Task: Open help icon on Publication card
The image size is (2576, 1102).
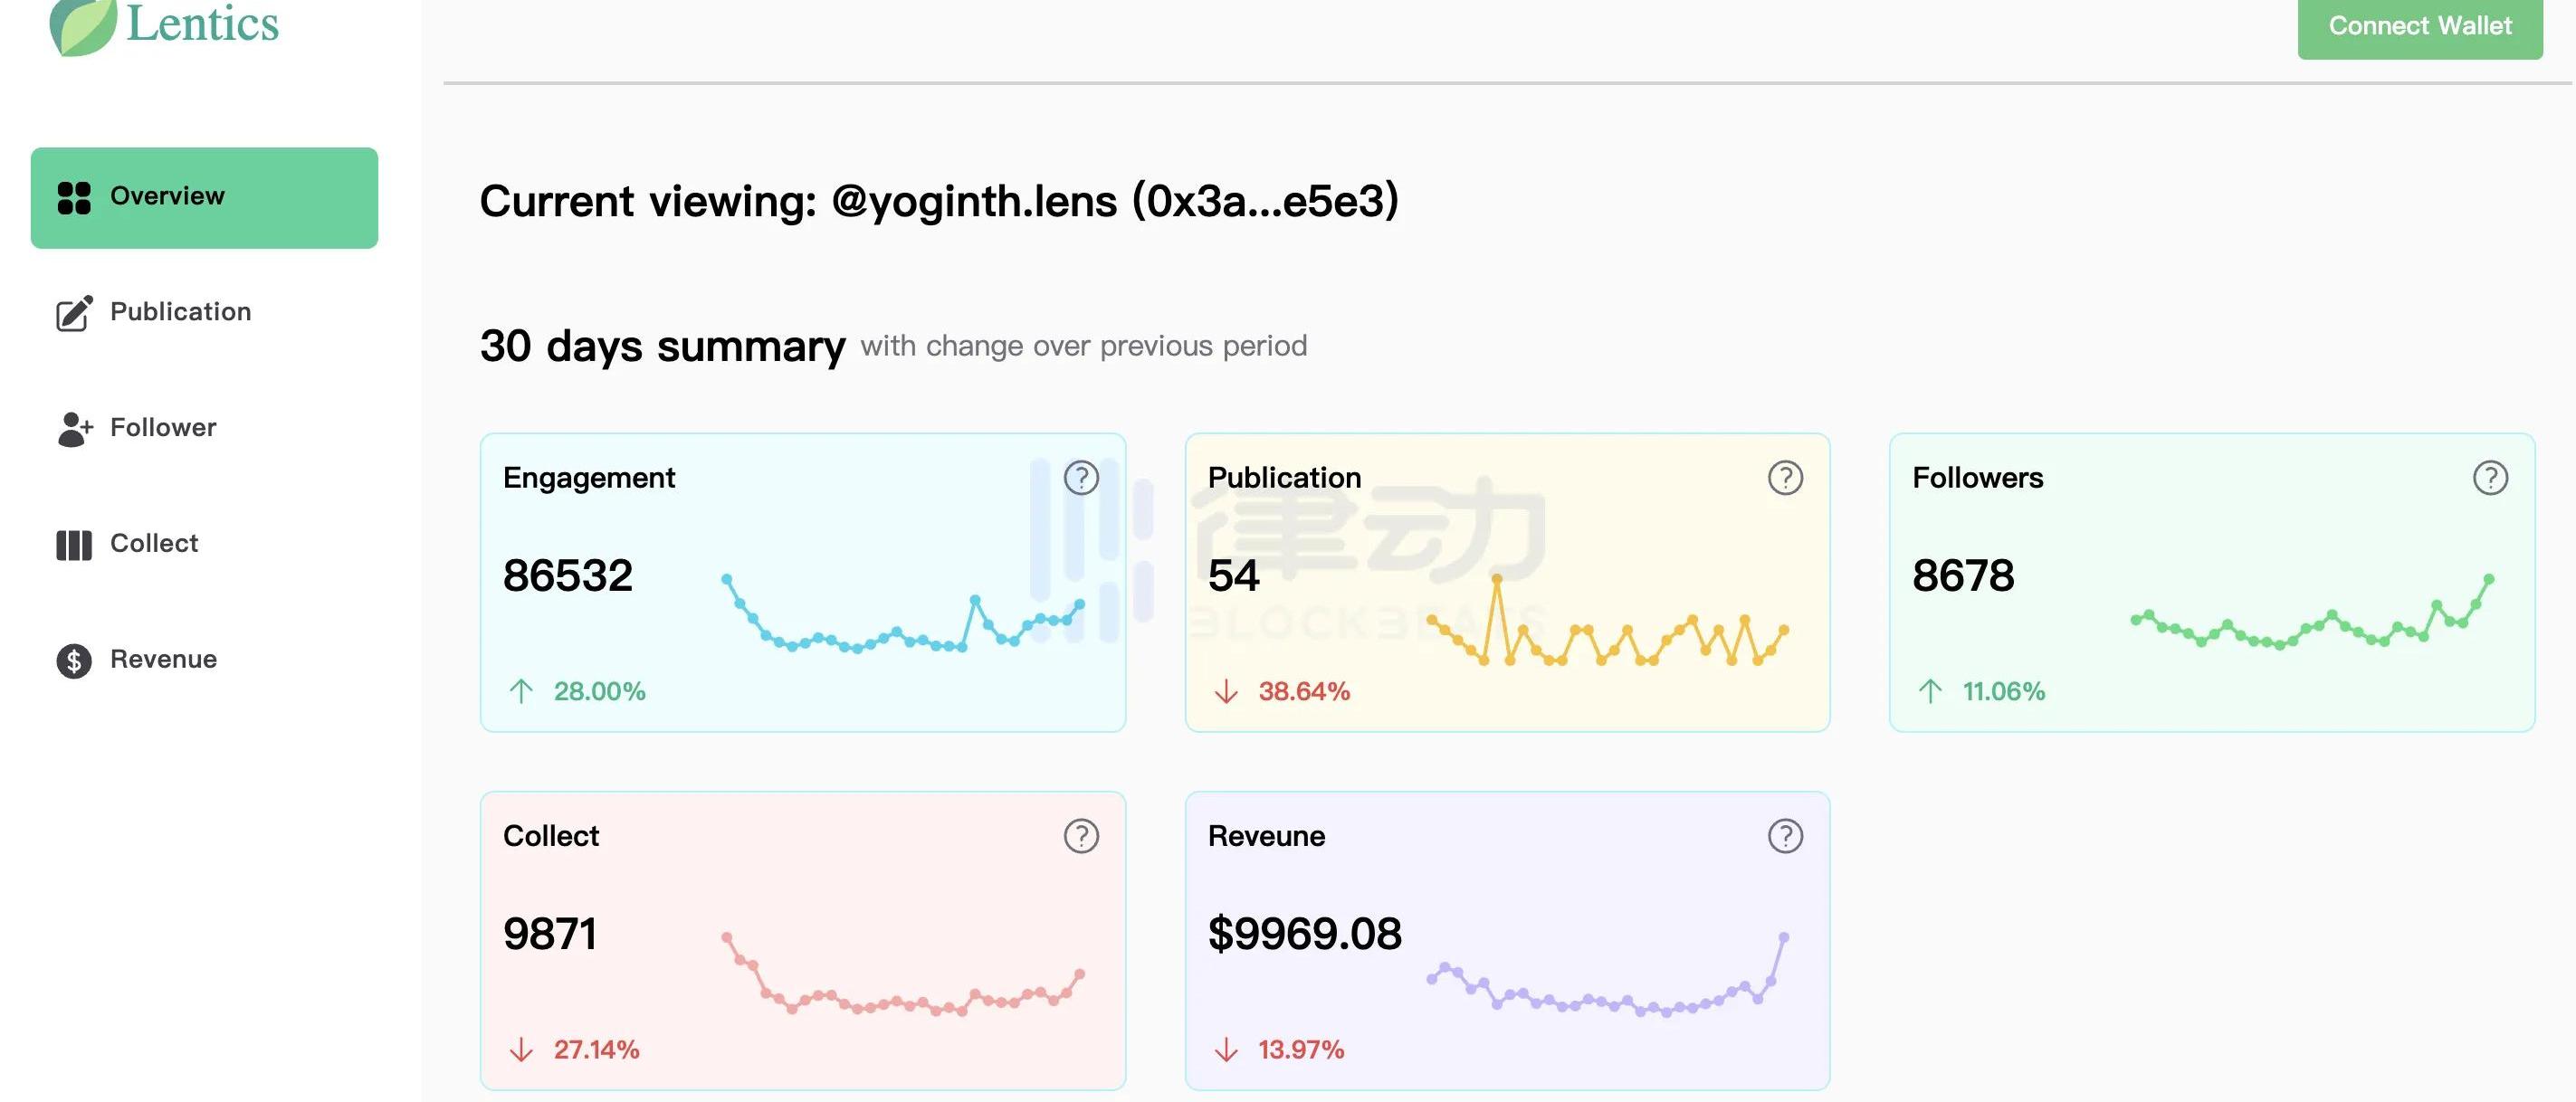Action: [1785, 478]
